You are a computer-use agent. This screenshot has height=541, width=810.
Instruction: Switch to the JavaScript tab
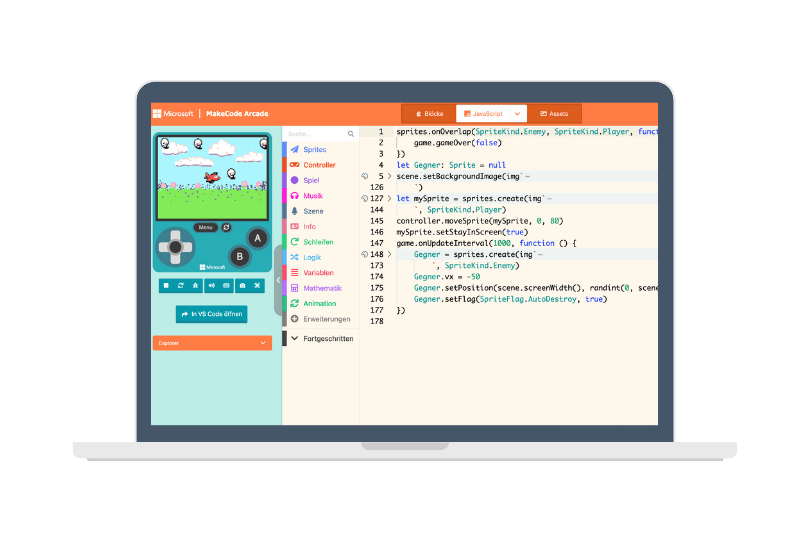[x=483, y=114]
